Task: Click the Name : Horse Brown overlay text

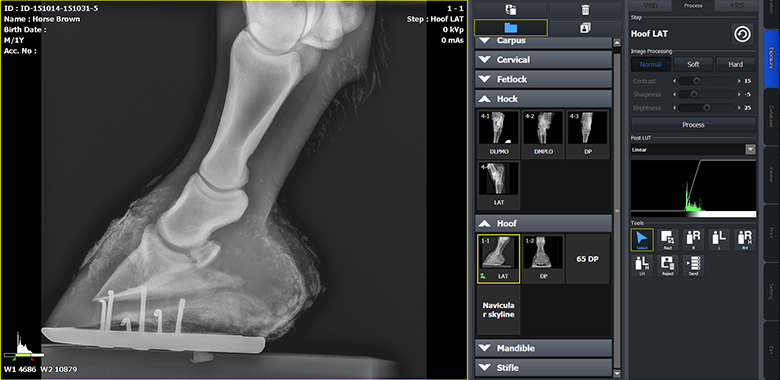Action: [x=42, y=19]
